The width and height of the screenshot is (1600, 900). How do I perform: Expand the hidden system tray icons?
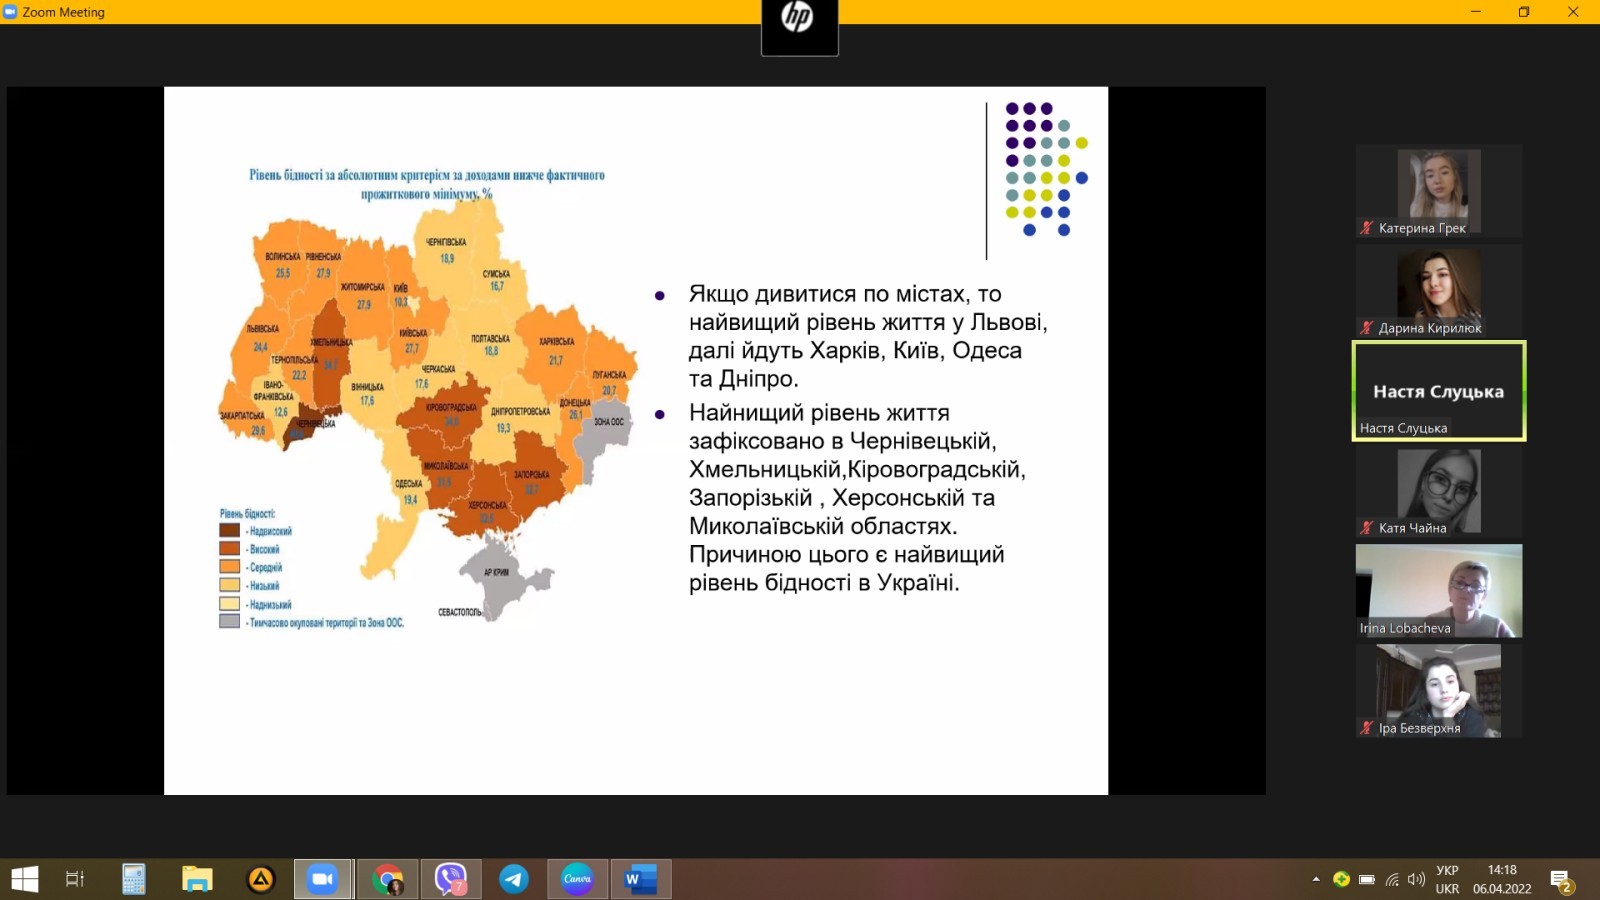pyautogui.click(x=1316, y=879)
